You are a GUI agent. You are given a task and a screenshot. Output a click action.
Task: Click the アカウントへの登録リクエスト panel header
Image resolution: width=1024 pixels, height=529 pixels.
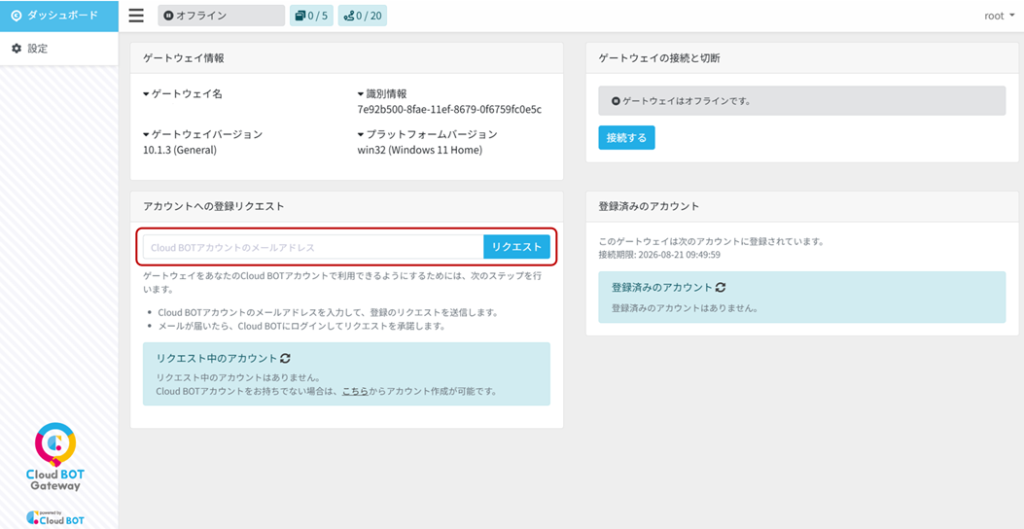pos(347,206)
